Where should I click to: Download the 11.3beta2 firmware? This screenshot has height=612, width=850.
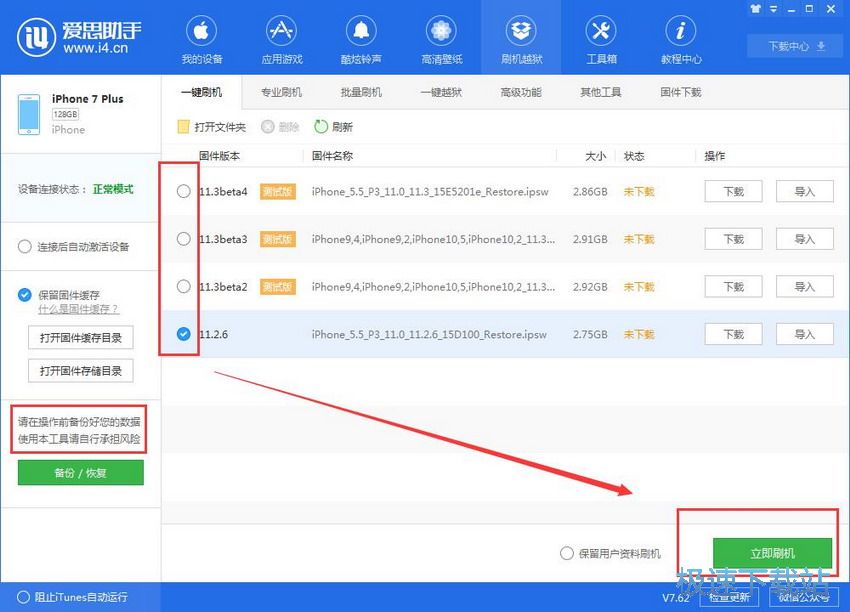733,287
